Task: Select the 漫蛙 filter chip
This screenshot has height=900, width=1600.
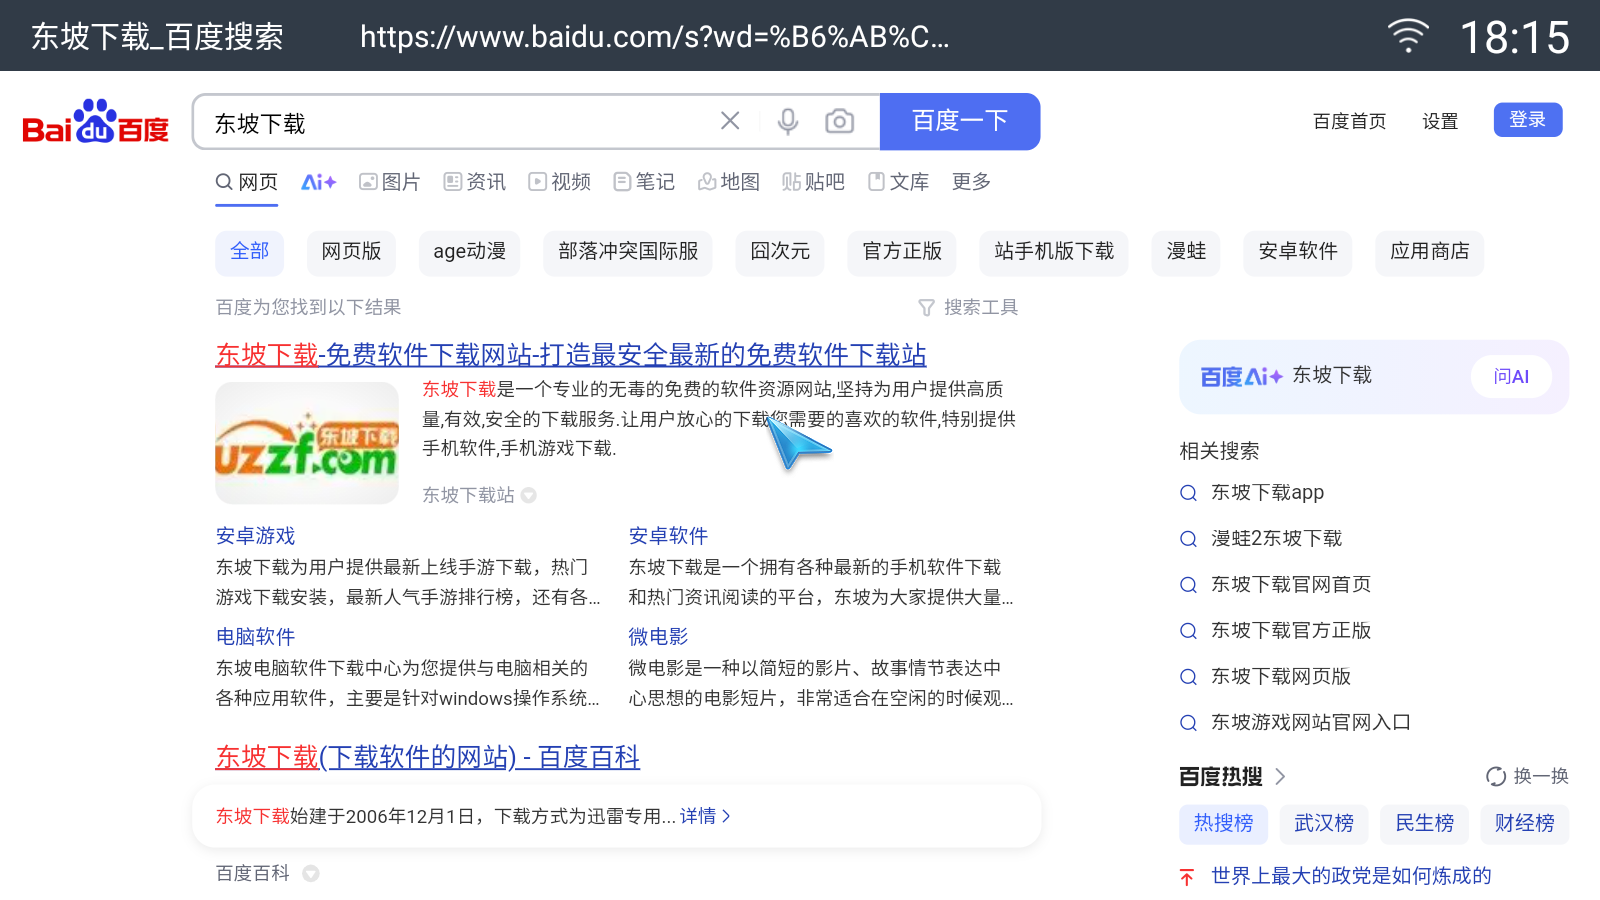Action: 1186,252
